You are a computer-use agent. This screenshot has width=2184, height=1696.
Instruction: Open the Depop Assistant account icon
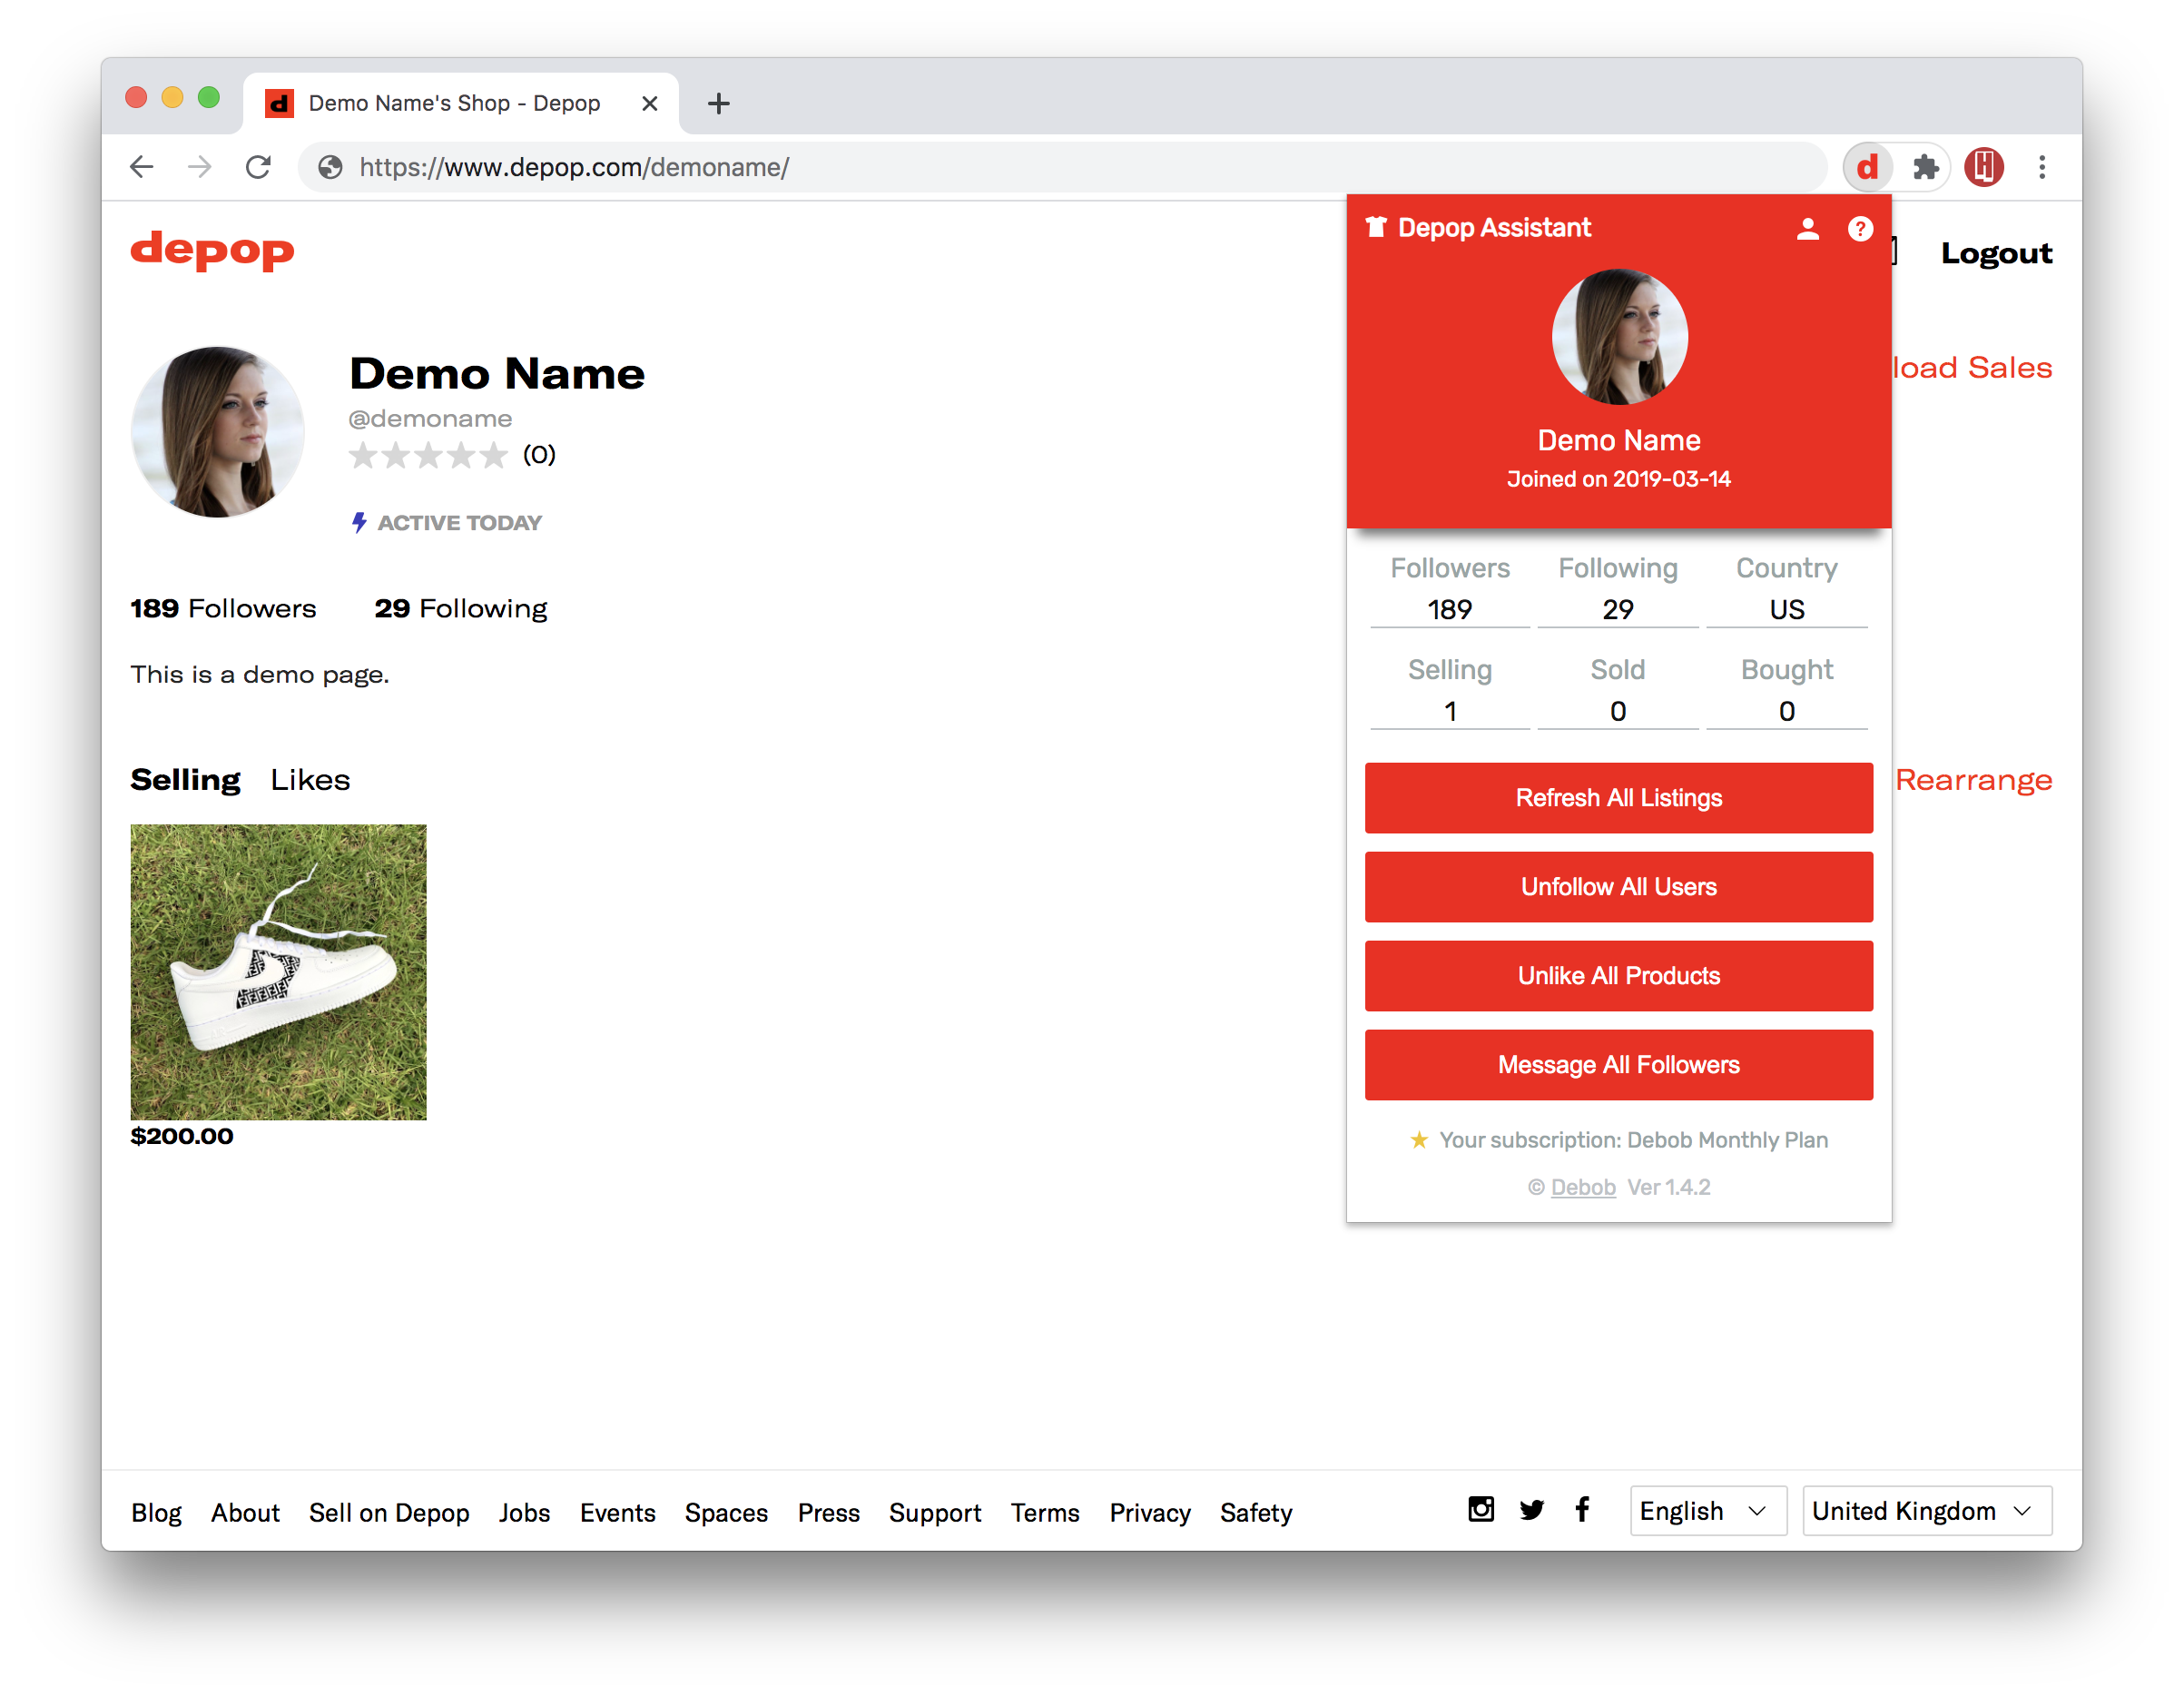click(1808, 228)
